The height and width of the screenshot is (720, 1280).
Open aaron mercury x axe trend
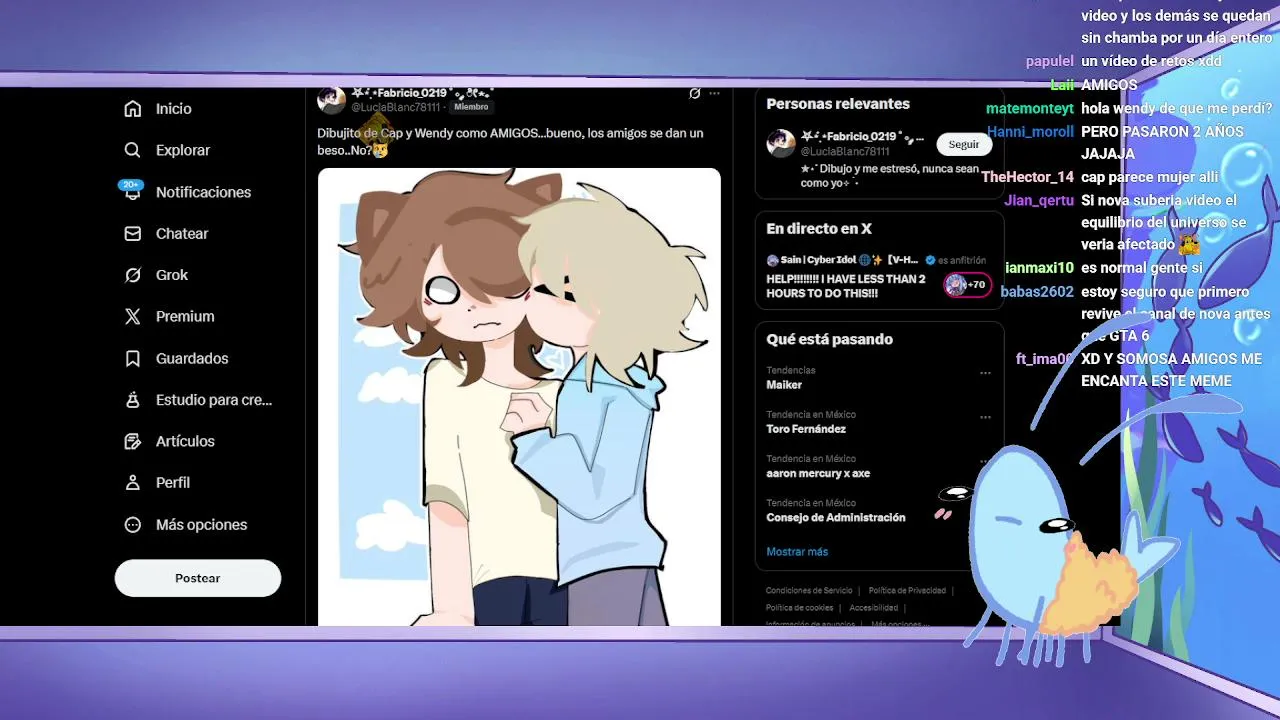[818, 473]
